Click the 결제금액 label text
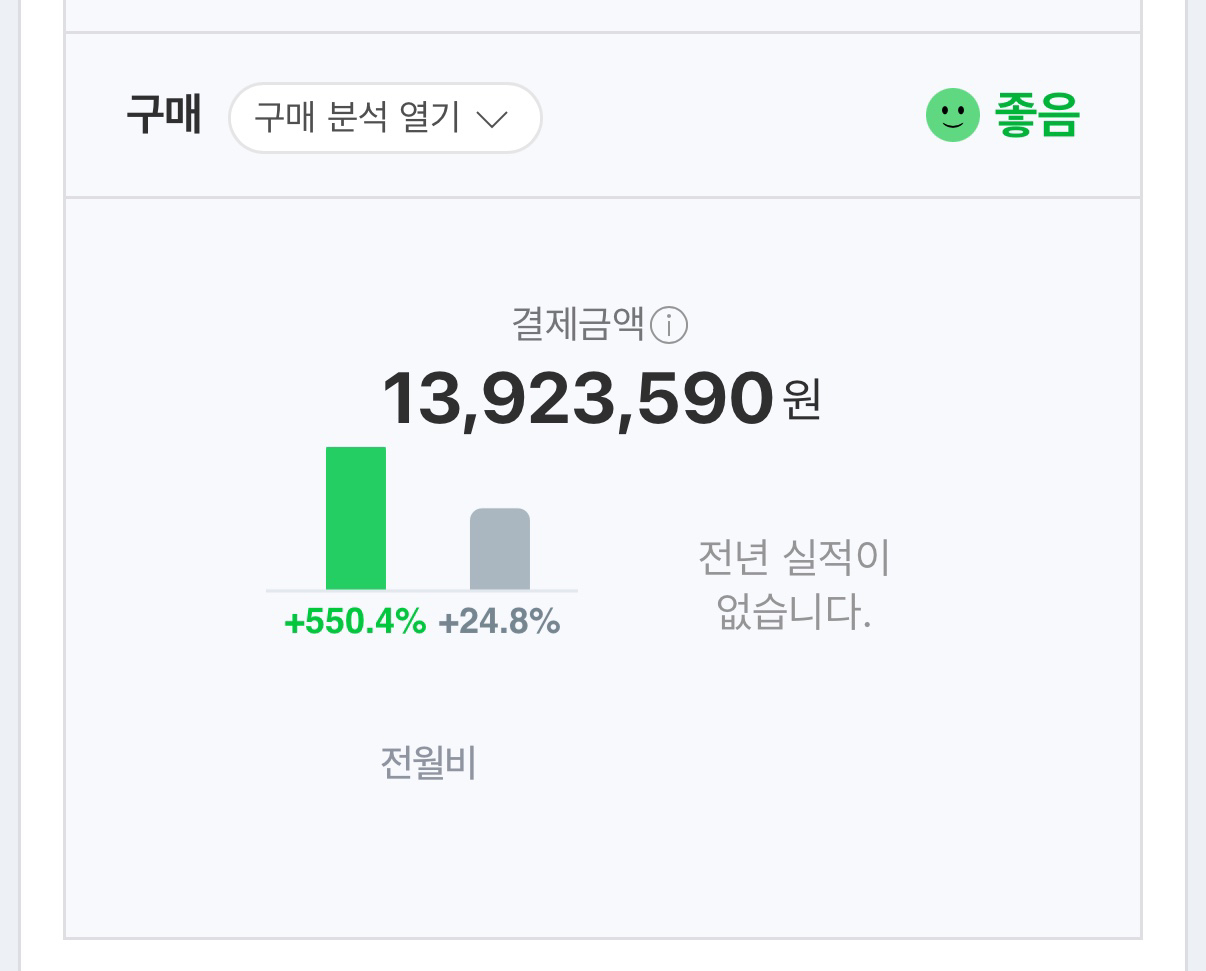 [x=578, y=324]
